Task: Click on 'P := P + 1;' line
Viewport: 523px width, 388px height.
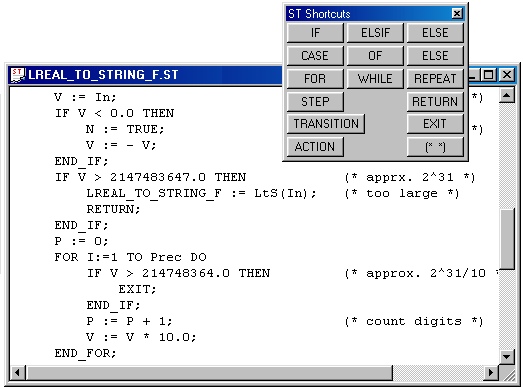Action: [129, 321]
